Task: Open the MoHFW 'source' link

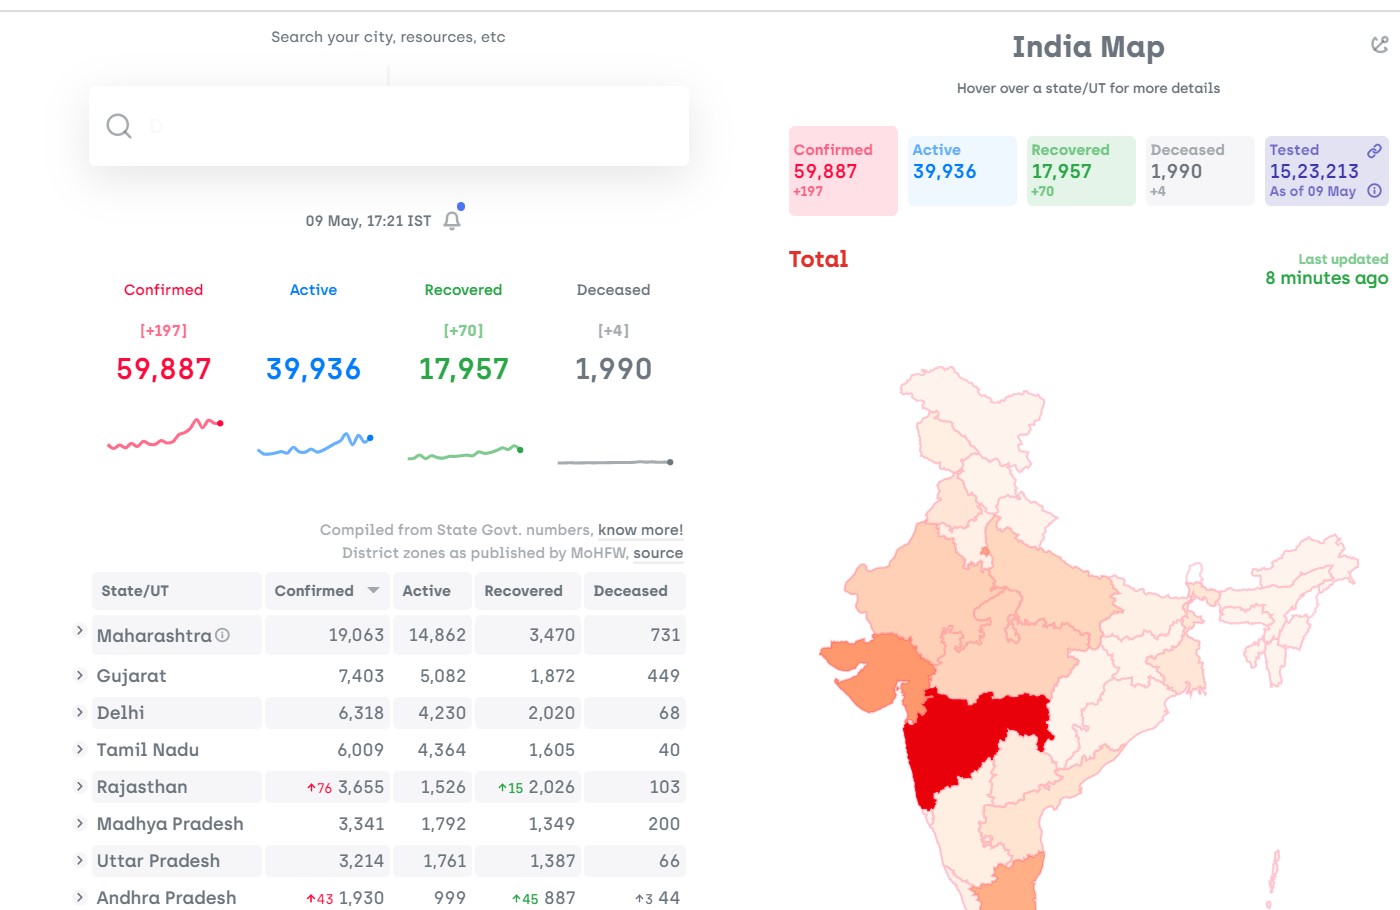Action: pos(658,553)
